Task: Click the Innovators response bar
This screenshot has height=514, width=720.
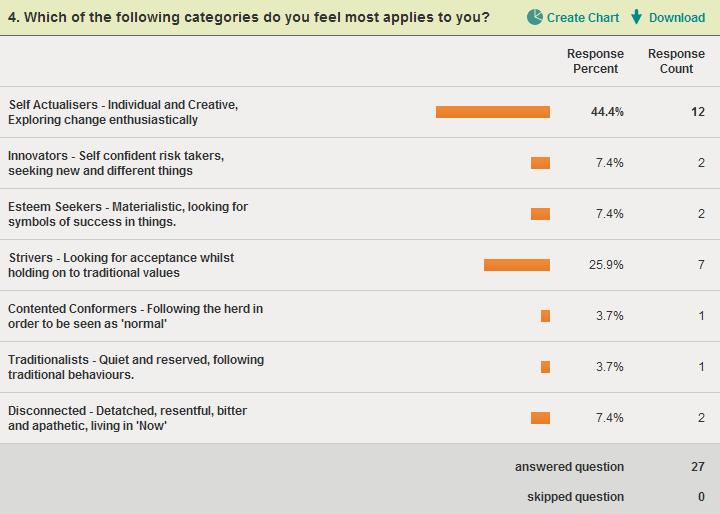Action: click(x=540, y=163)
